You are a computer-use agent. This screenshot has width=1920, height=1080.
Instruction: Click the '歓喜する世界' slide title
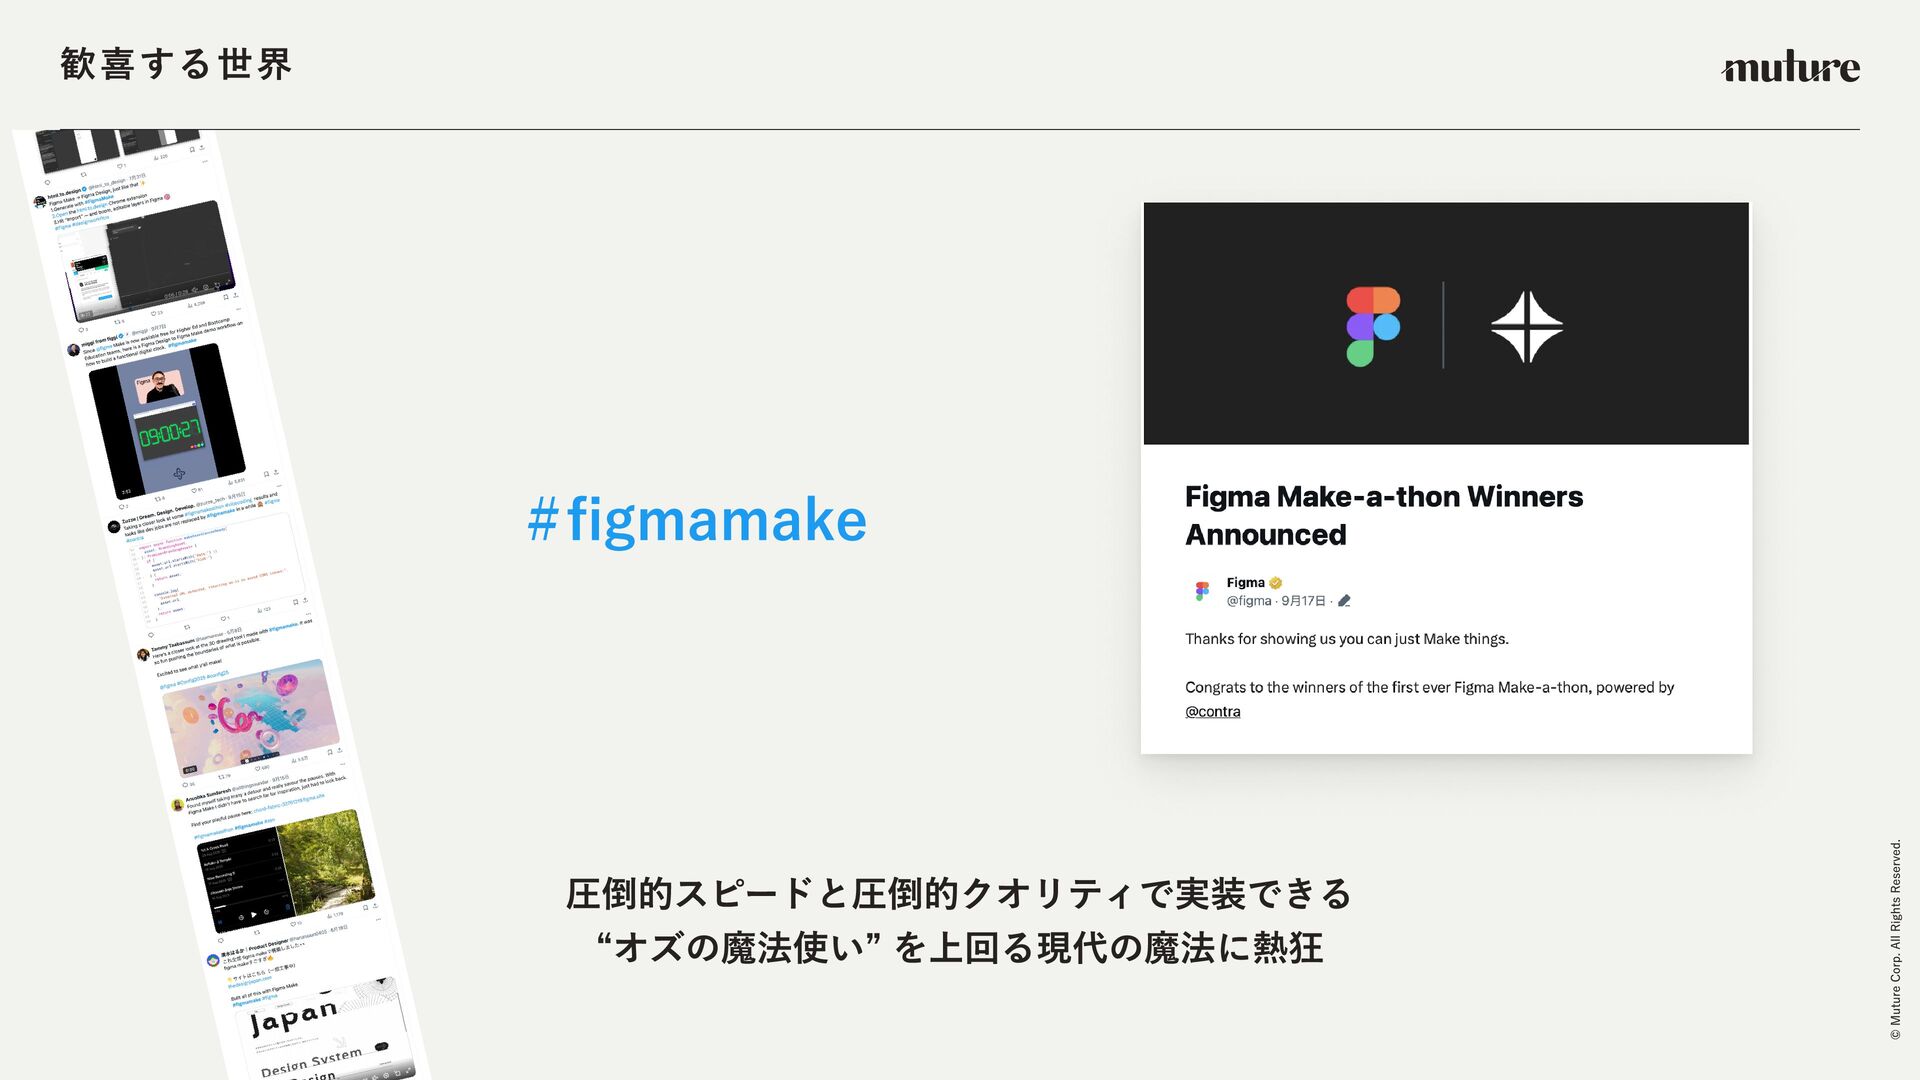(x=176, y=64)
